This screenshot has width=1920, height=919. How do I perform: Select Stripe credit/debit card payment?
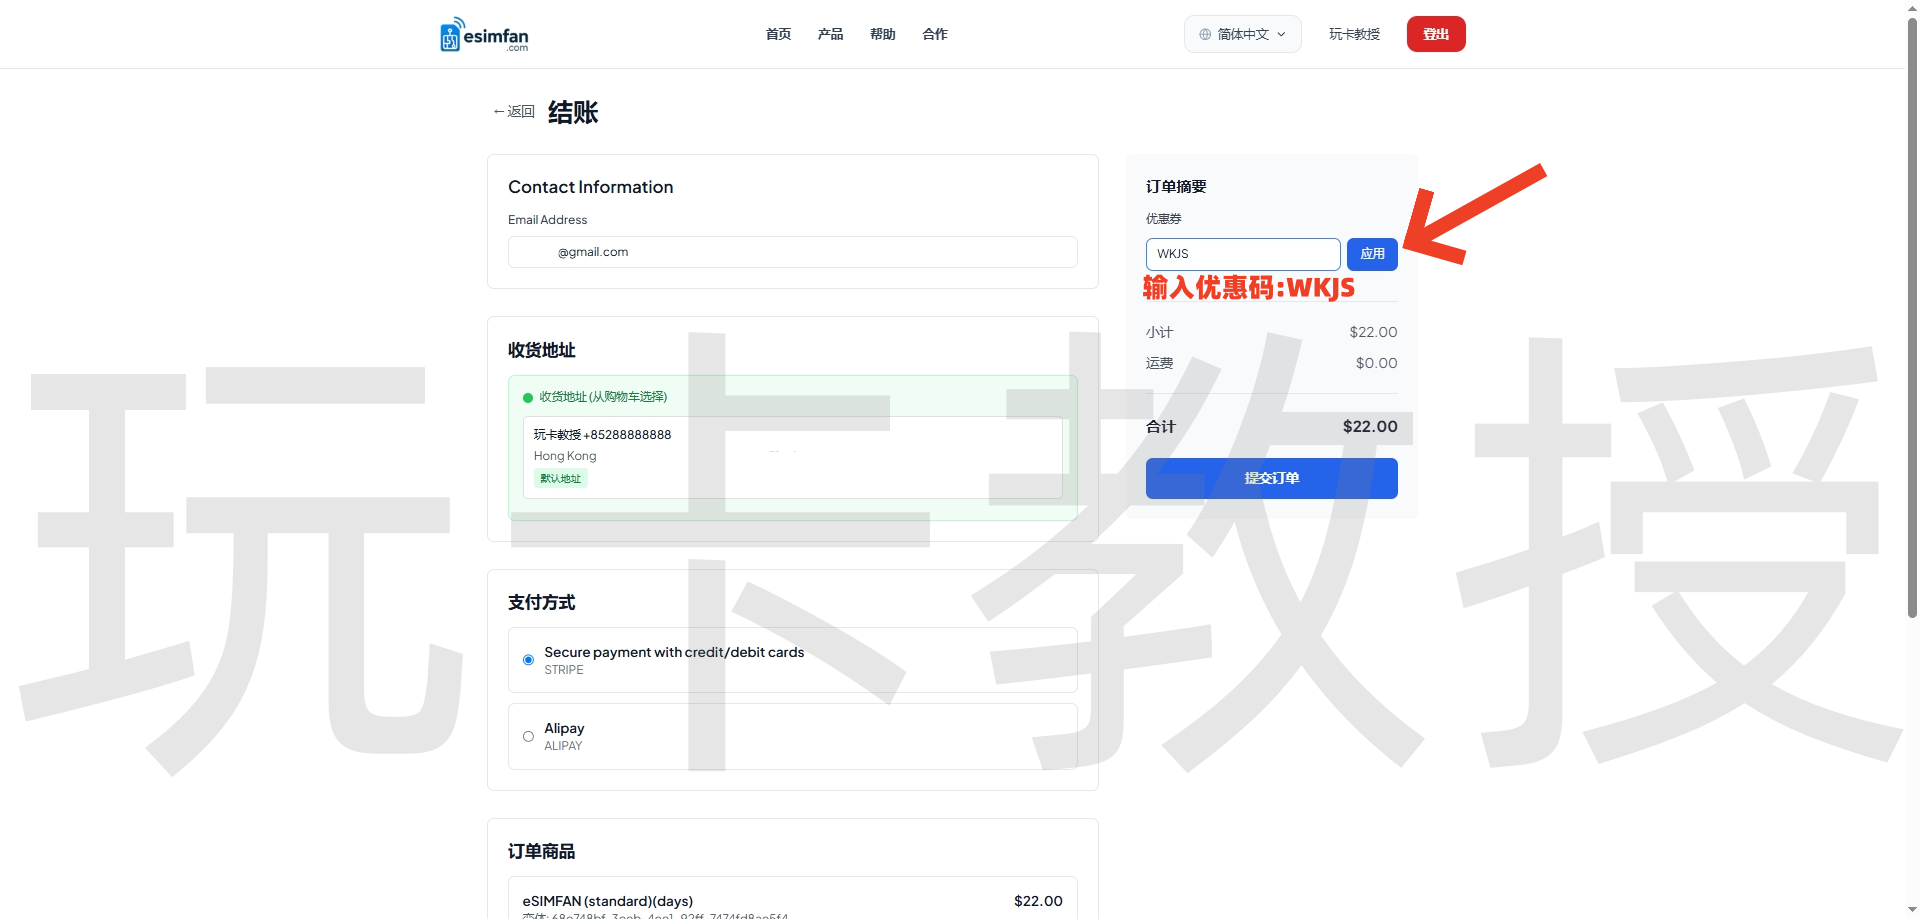792,660
